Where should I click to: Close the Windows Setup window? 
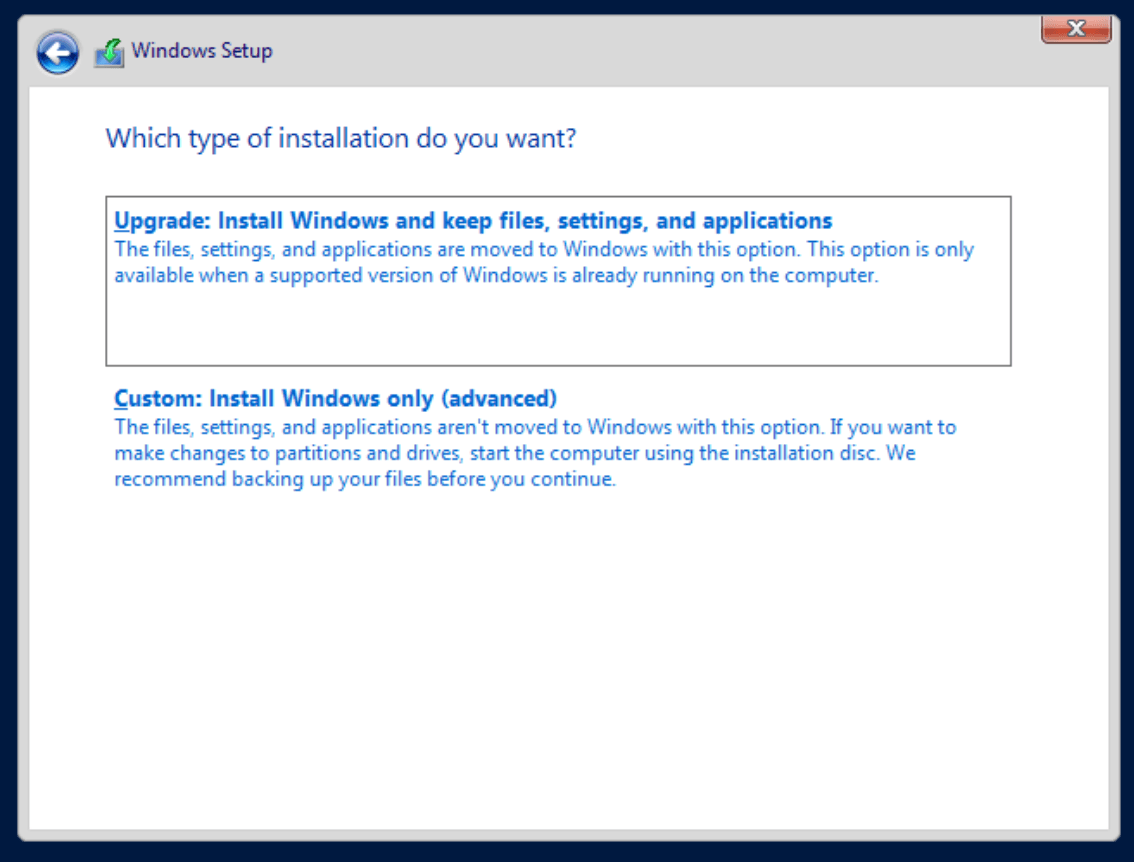[1076, 29]
